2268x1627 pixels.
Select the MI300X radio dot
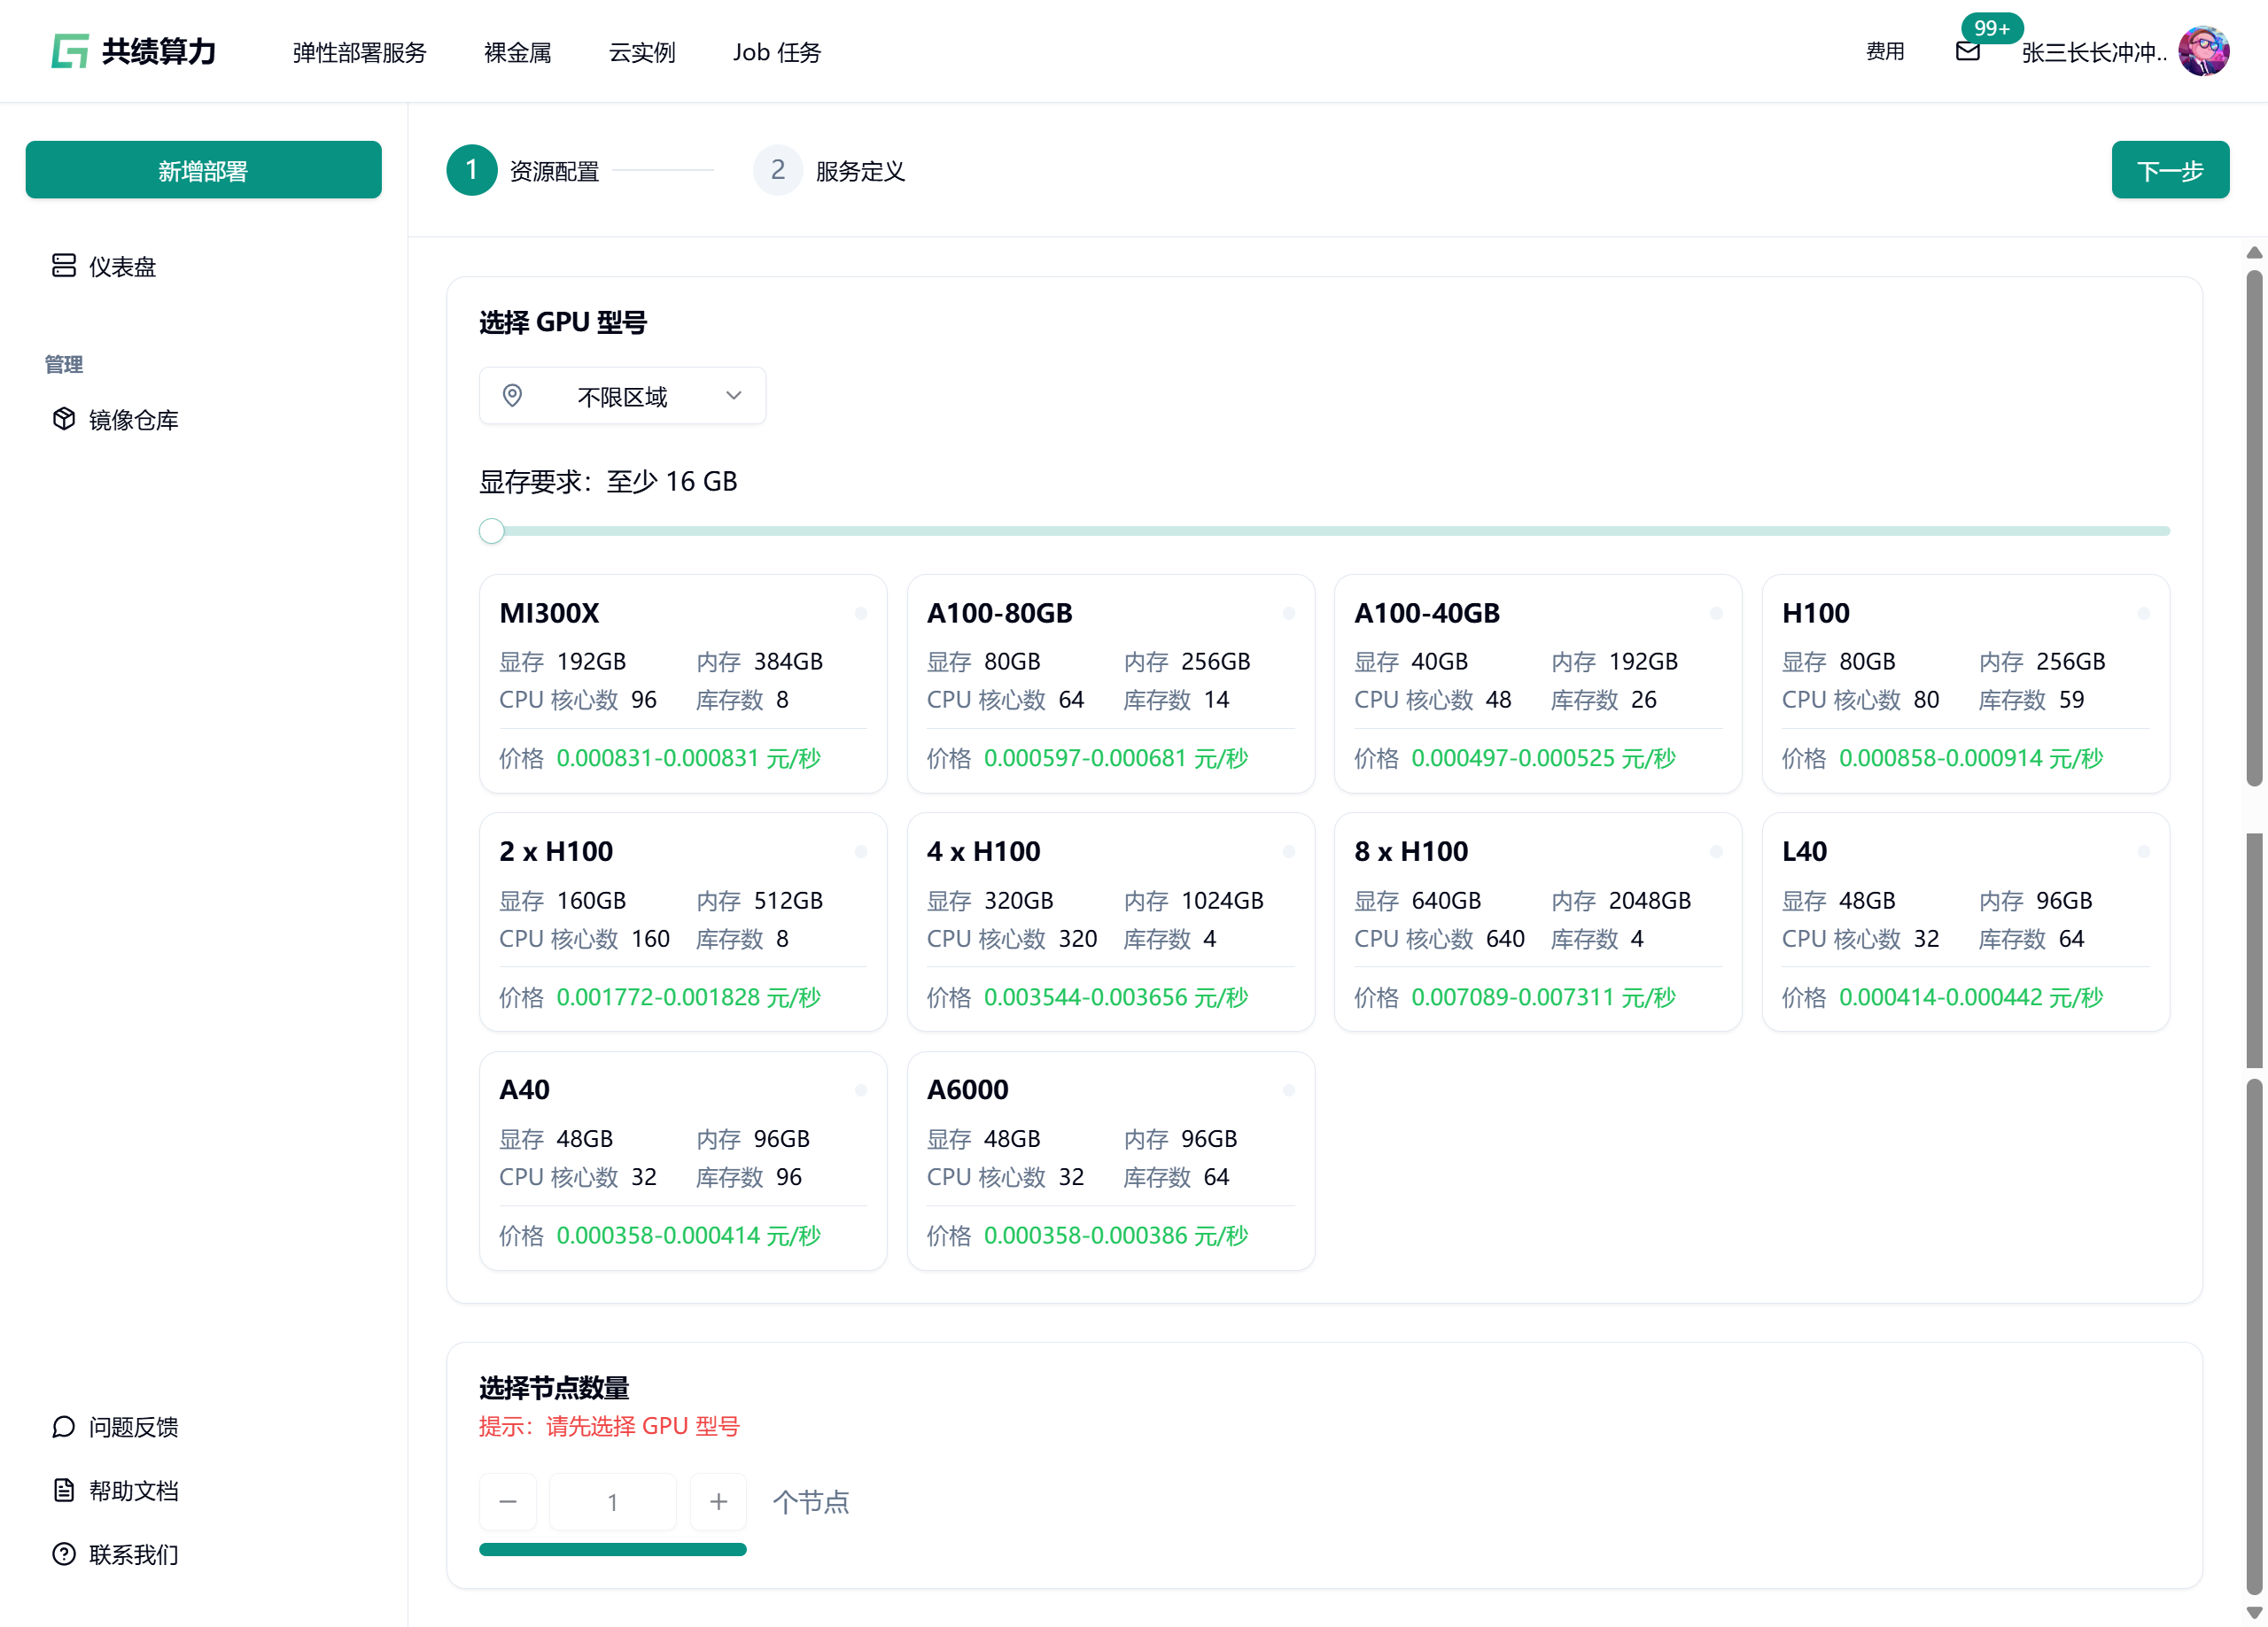point(860,613)
